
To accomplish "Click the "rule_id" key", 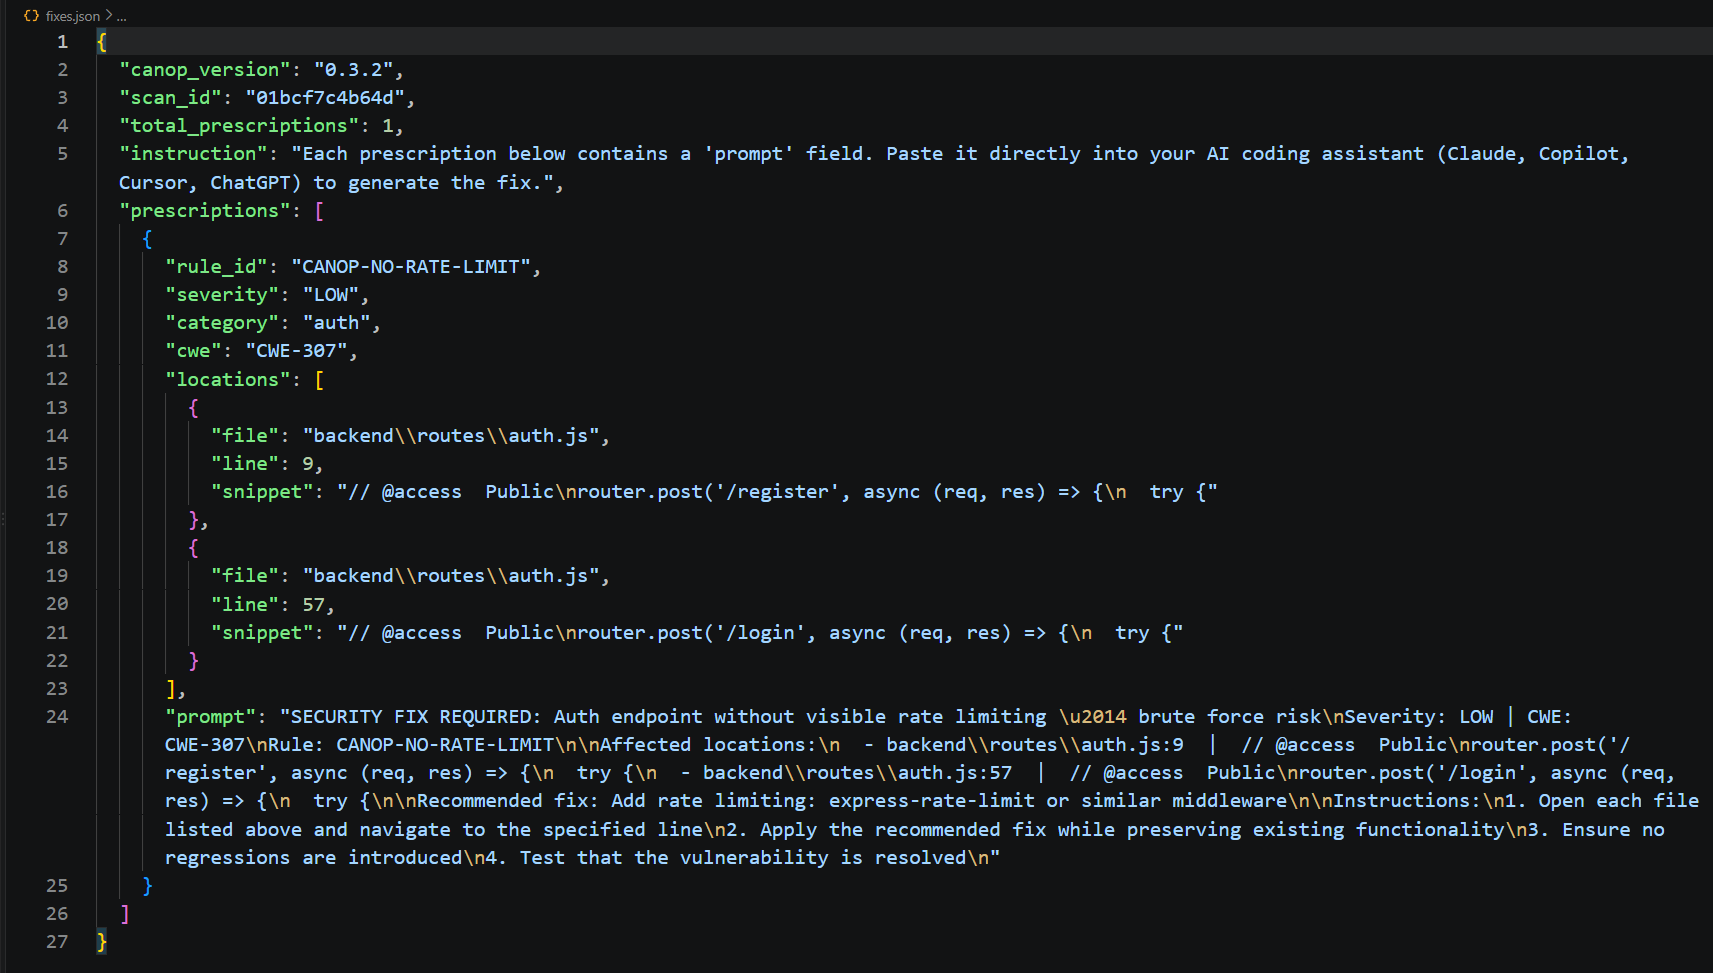I will [x=216, y=267].
